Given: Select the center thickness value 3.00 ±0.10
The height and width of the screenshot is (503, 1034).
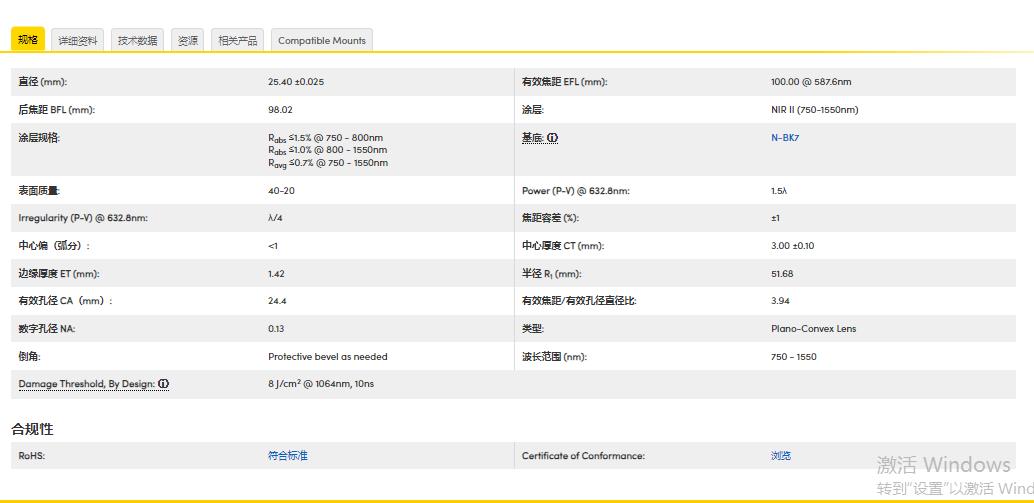Looking at the screenshot, I should [793, 246].
